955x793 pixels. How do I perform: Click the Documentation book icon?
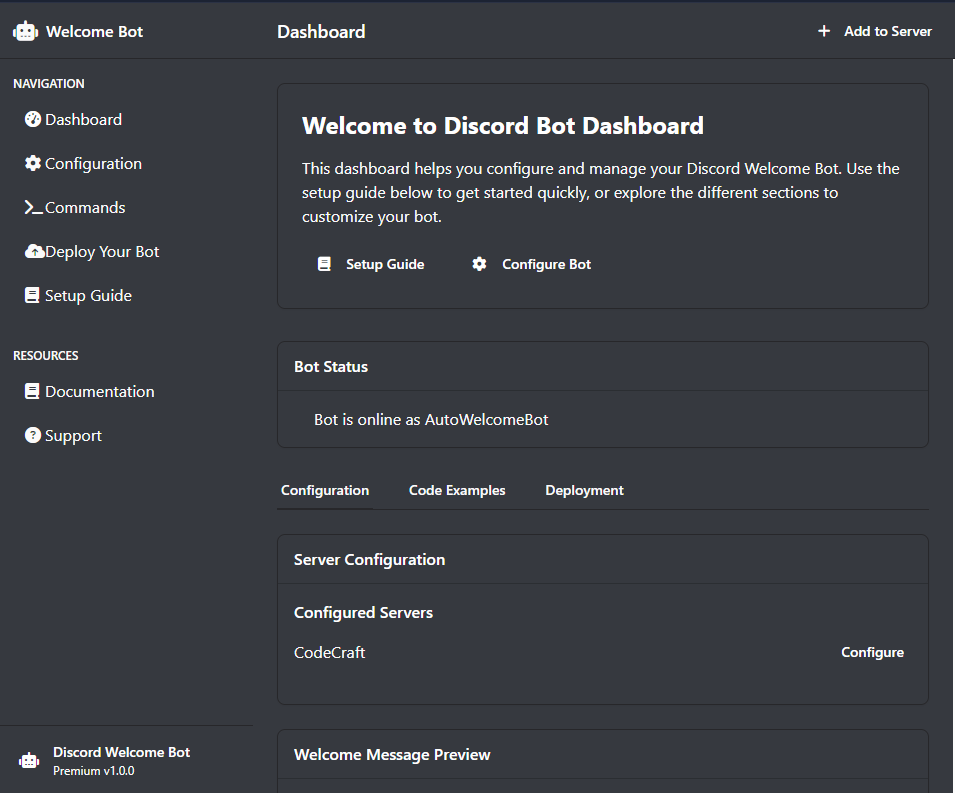33,392
